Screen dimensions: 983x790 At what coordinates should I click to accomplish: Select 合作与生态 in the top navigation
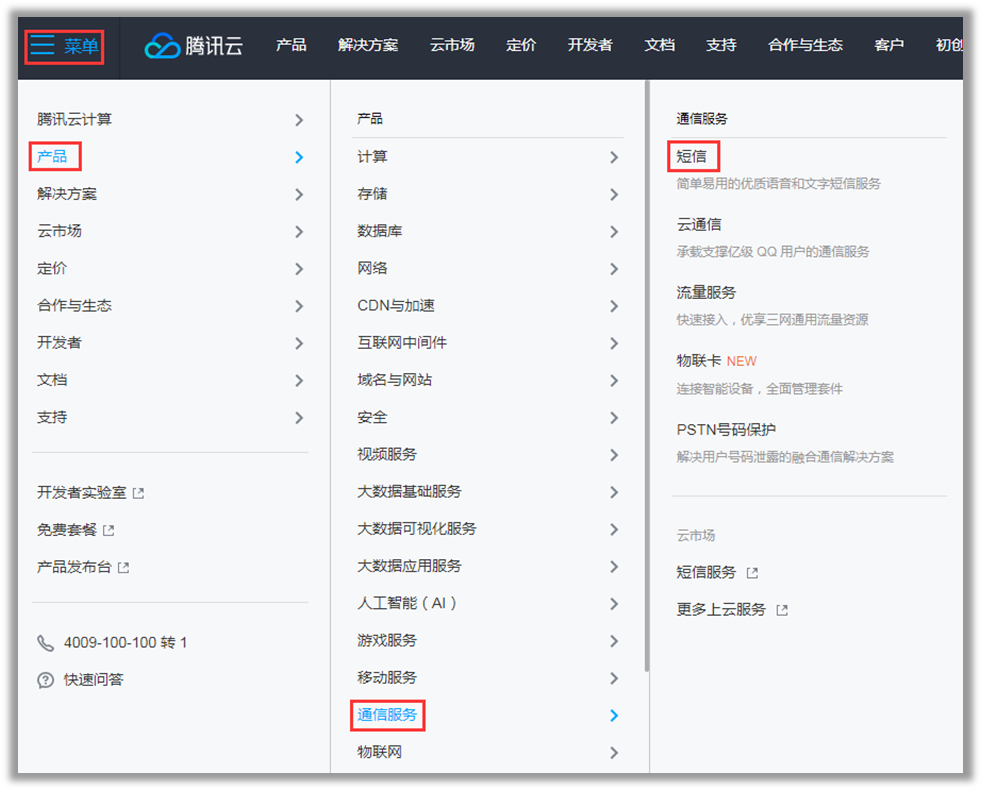point(804,45)
